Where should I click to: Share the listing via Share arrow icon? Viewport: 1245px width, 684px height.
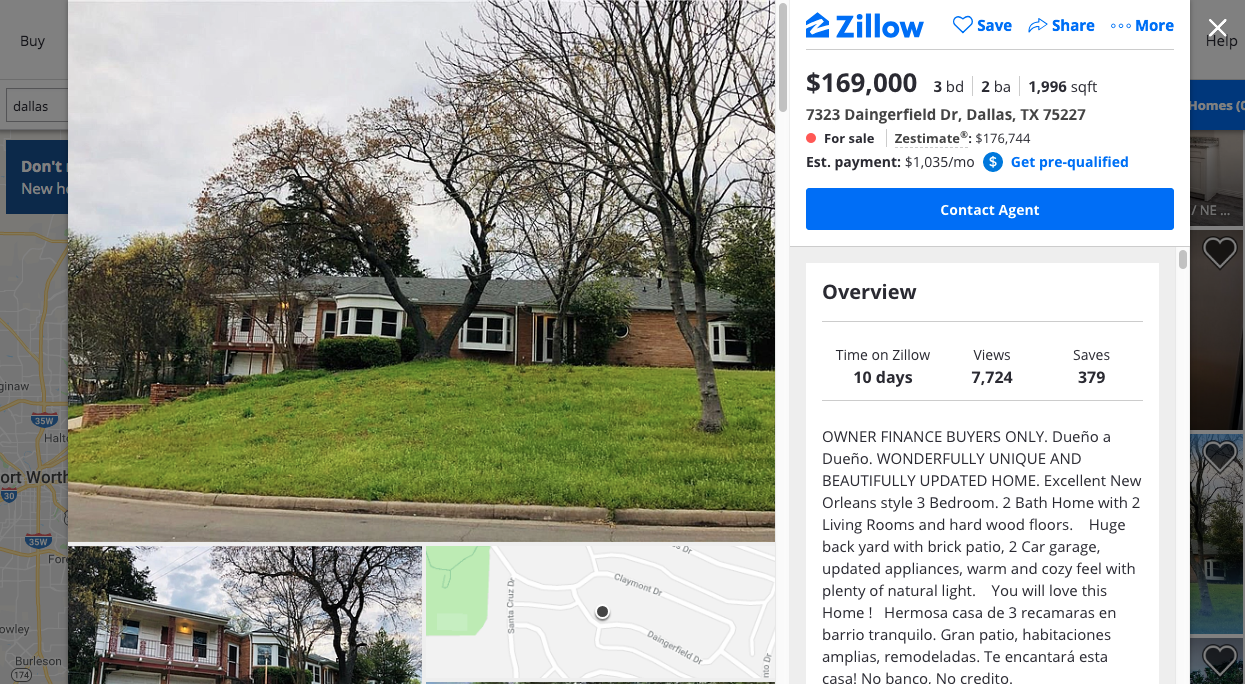[x=1037, y=25]
